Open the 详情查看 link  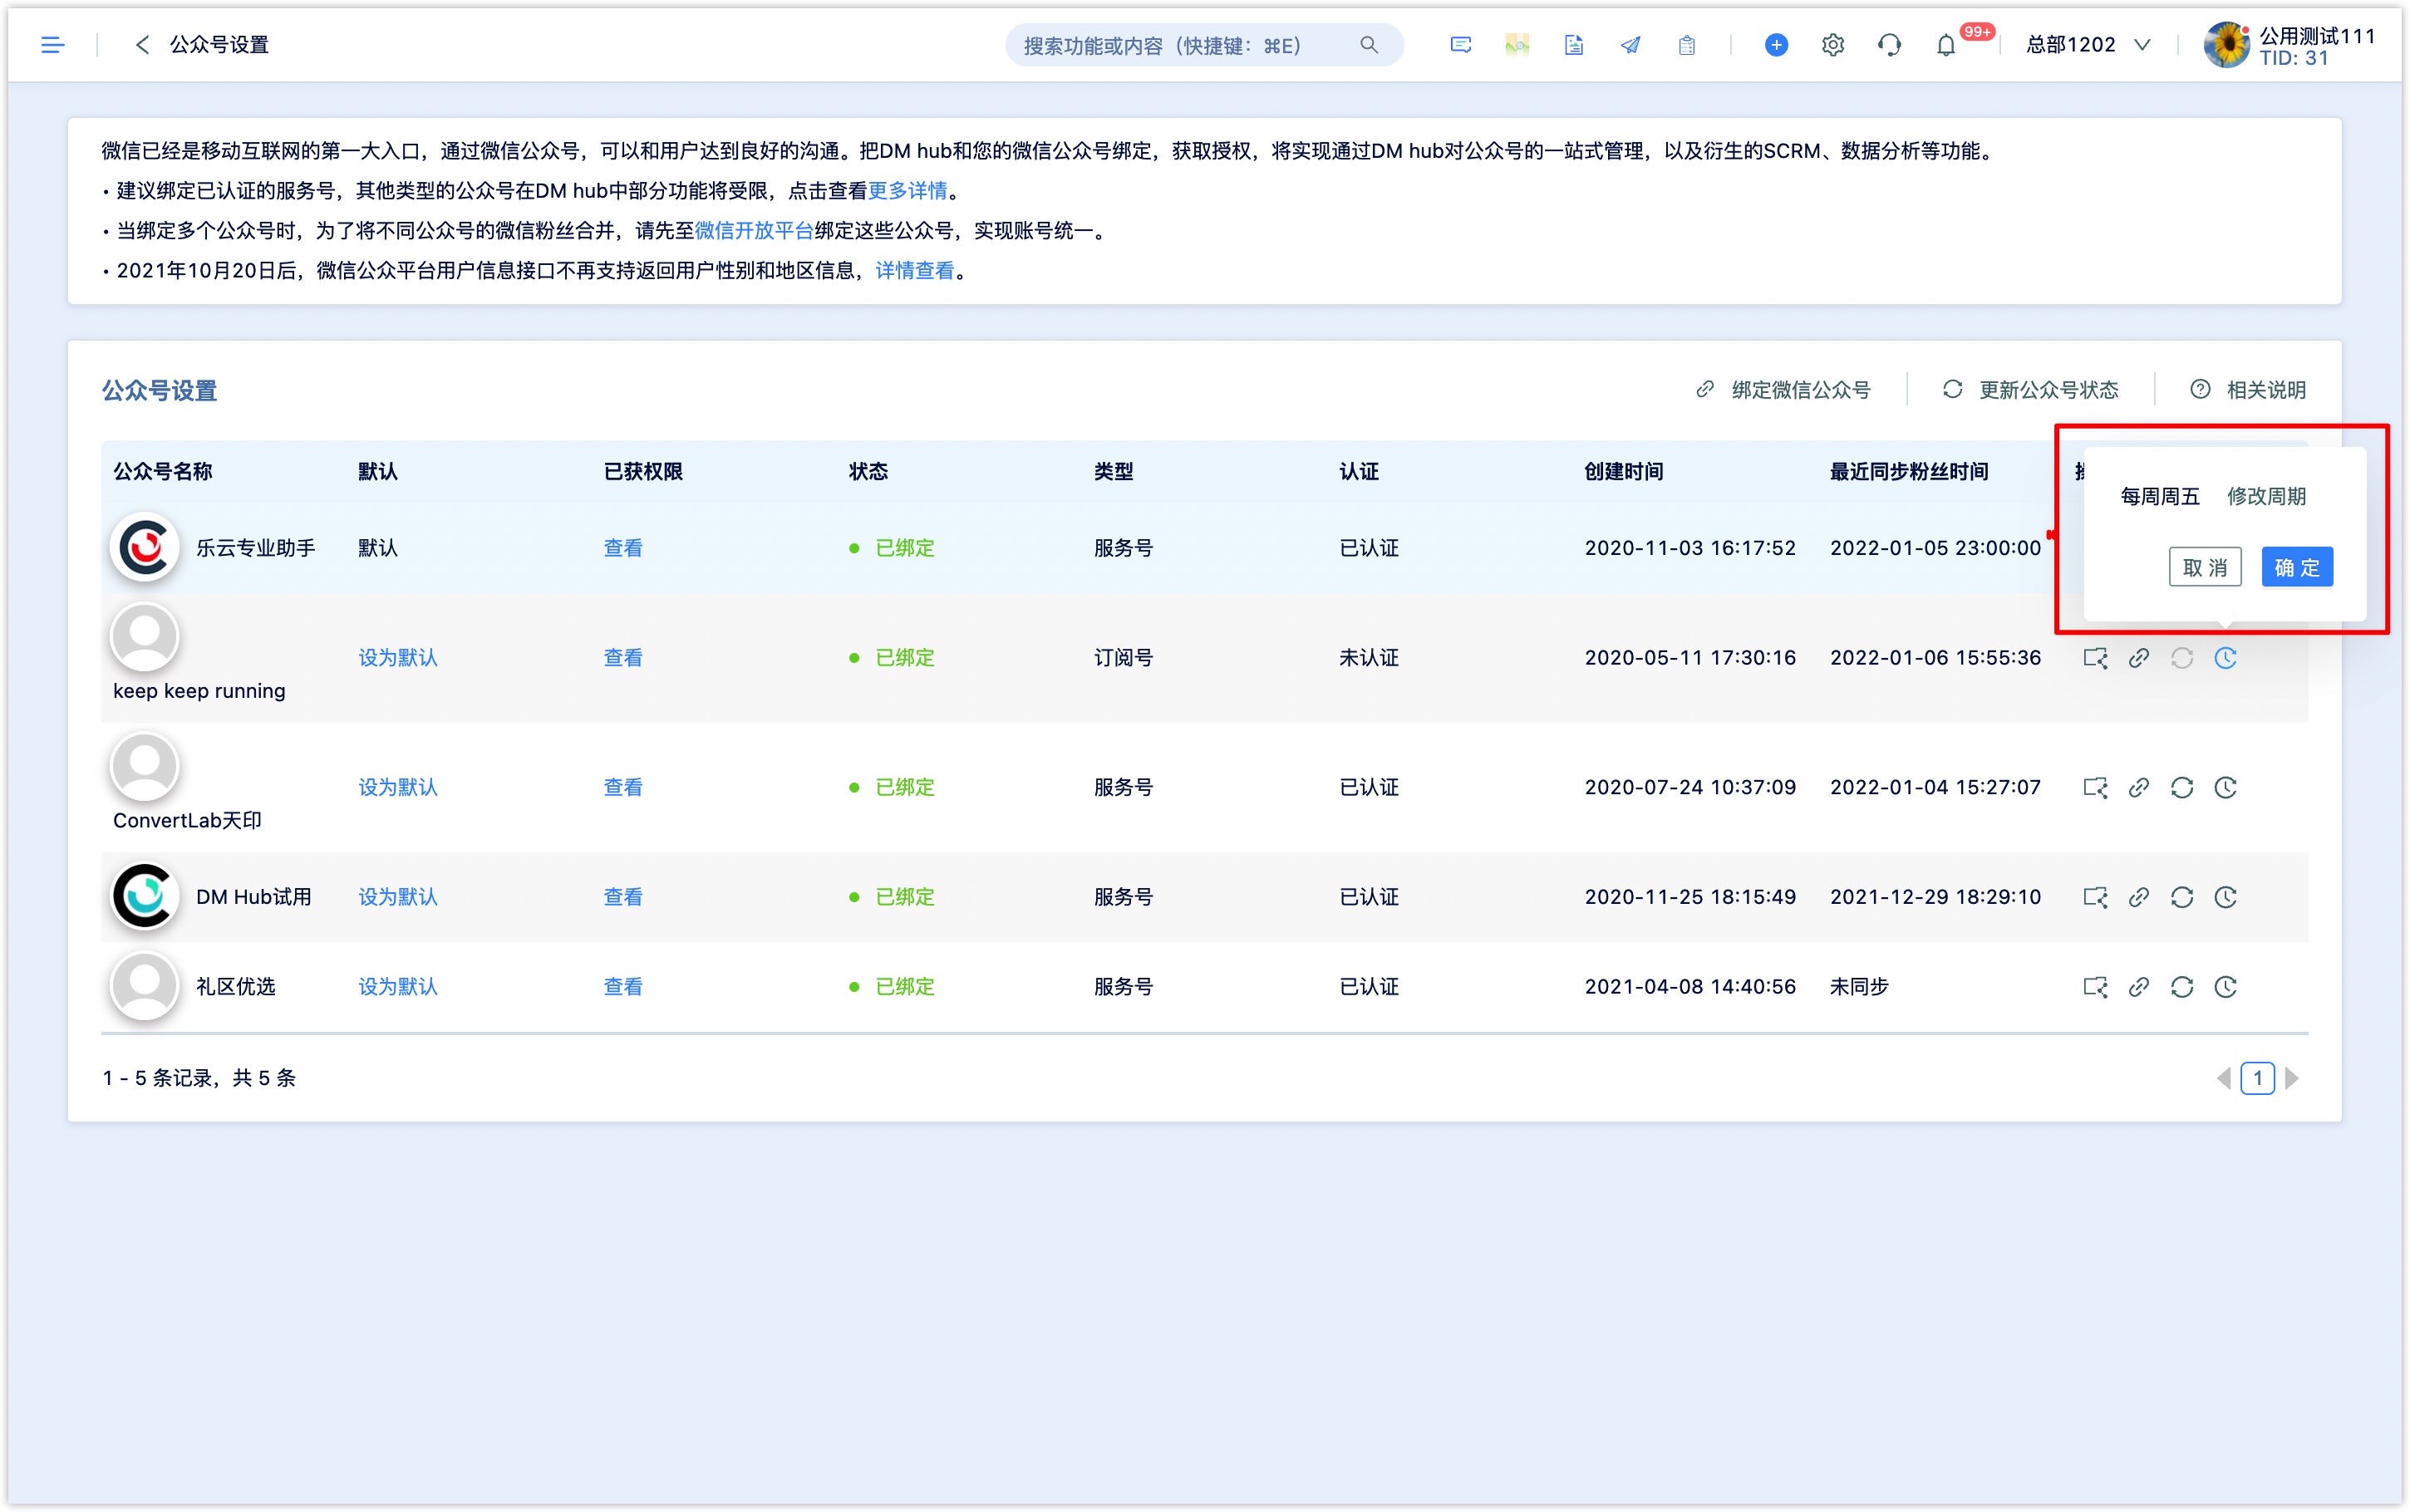[914, 271]
